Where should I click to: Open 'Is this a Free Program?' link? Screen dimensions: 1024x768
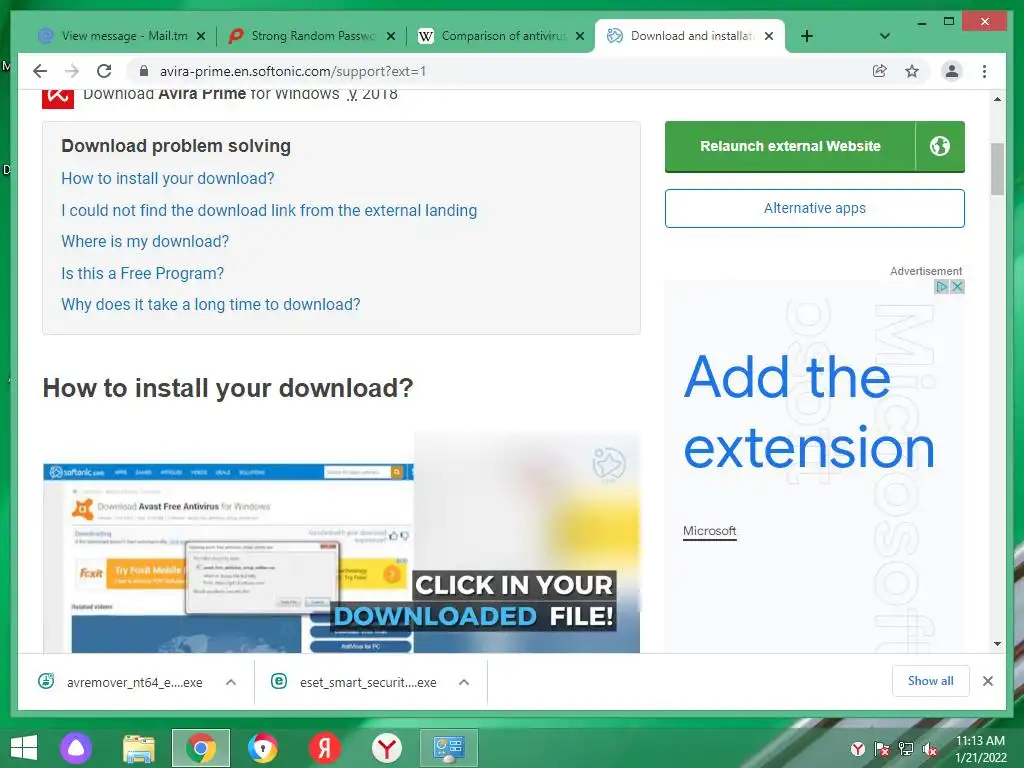(142, 273)
